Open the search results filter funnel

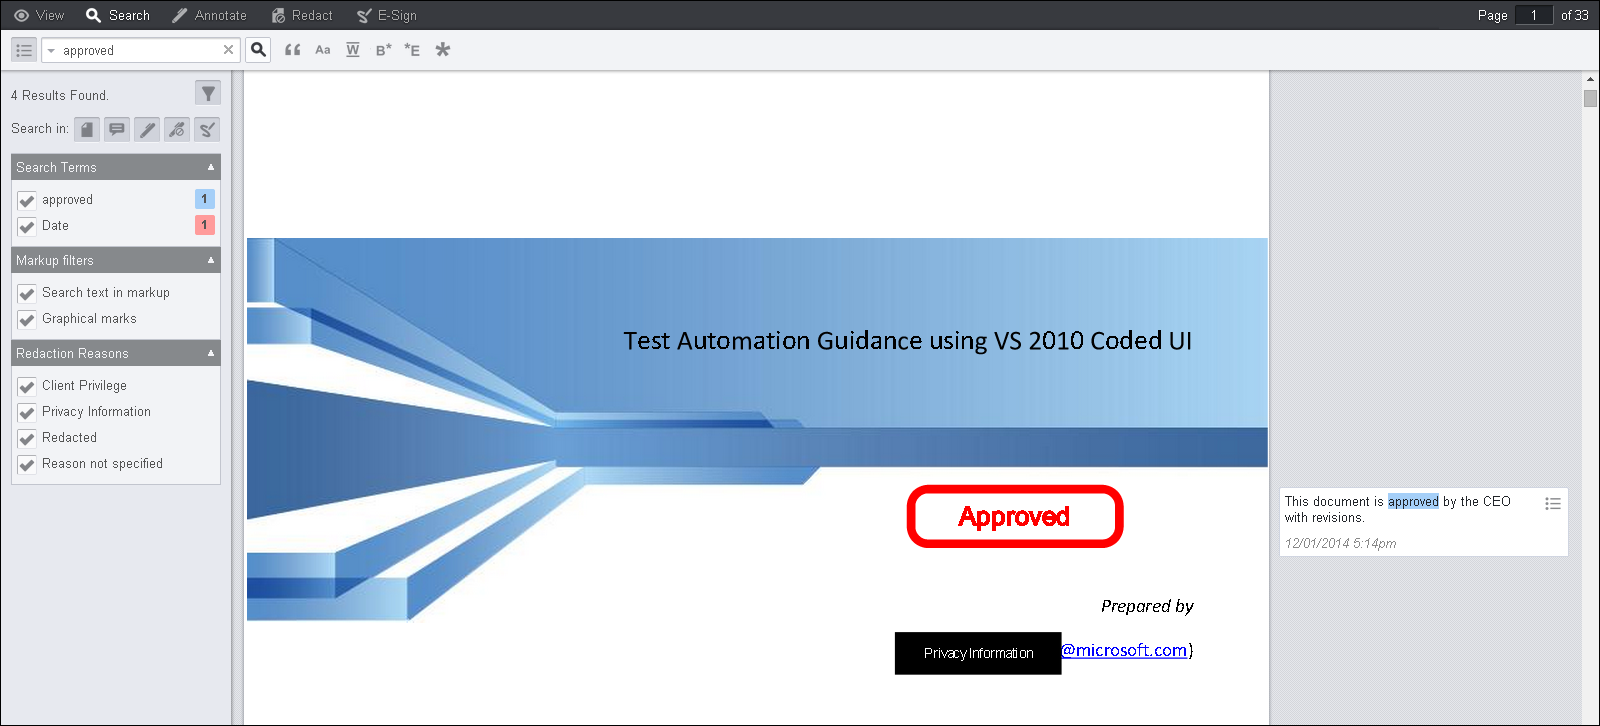207,94
